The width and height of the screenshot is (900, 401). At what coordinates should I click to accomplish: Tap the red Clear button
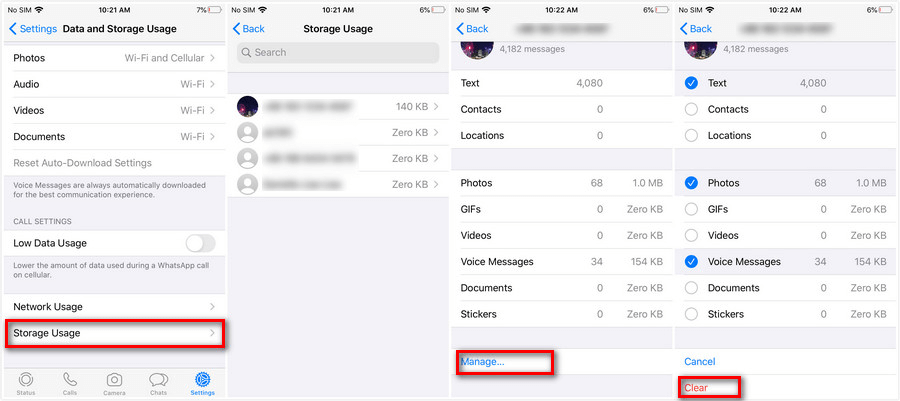tap(696, 388)
